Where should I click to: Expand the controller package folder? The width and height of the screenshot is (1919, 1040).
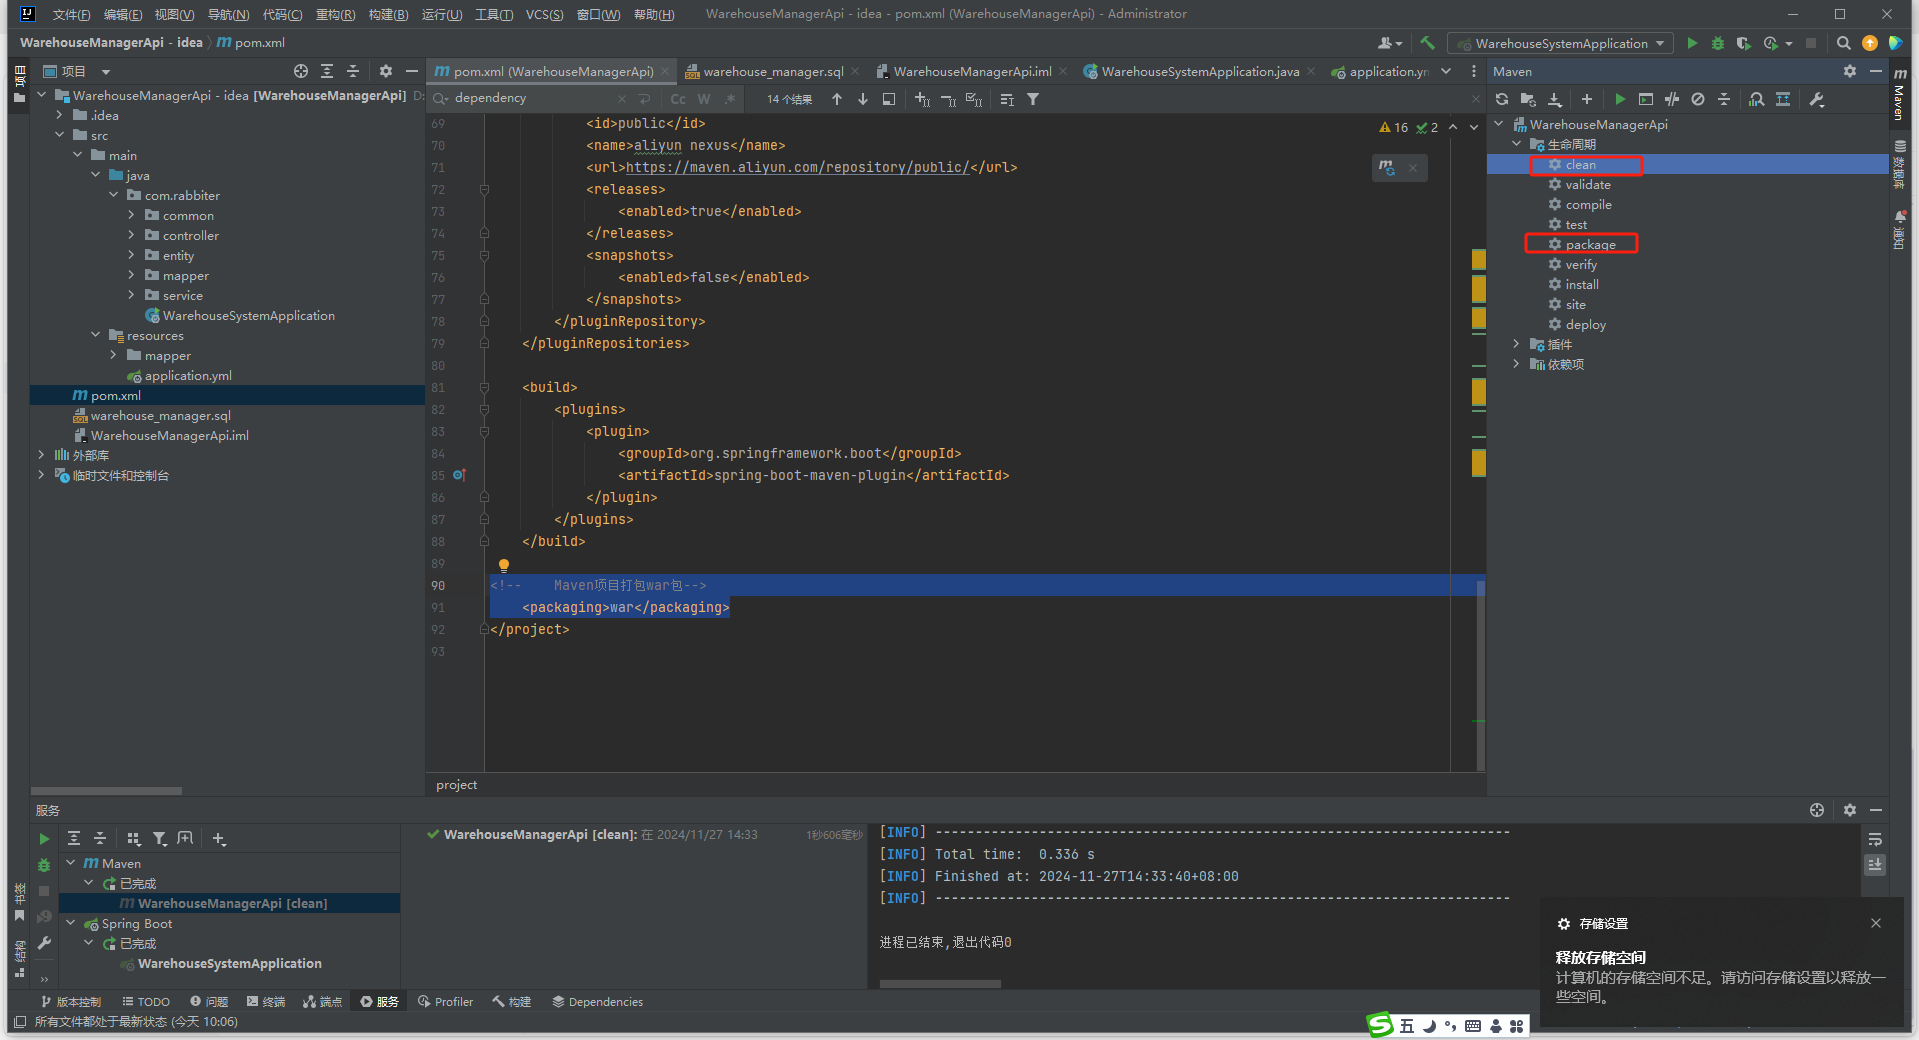pyautogui.click(x=131, y=235)
